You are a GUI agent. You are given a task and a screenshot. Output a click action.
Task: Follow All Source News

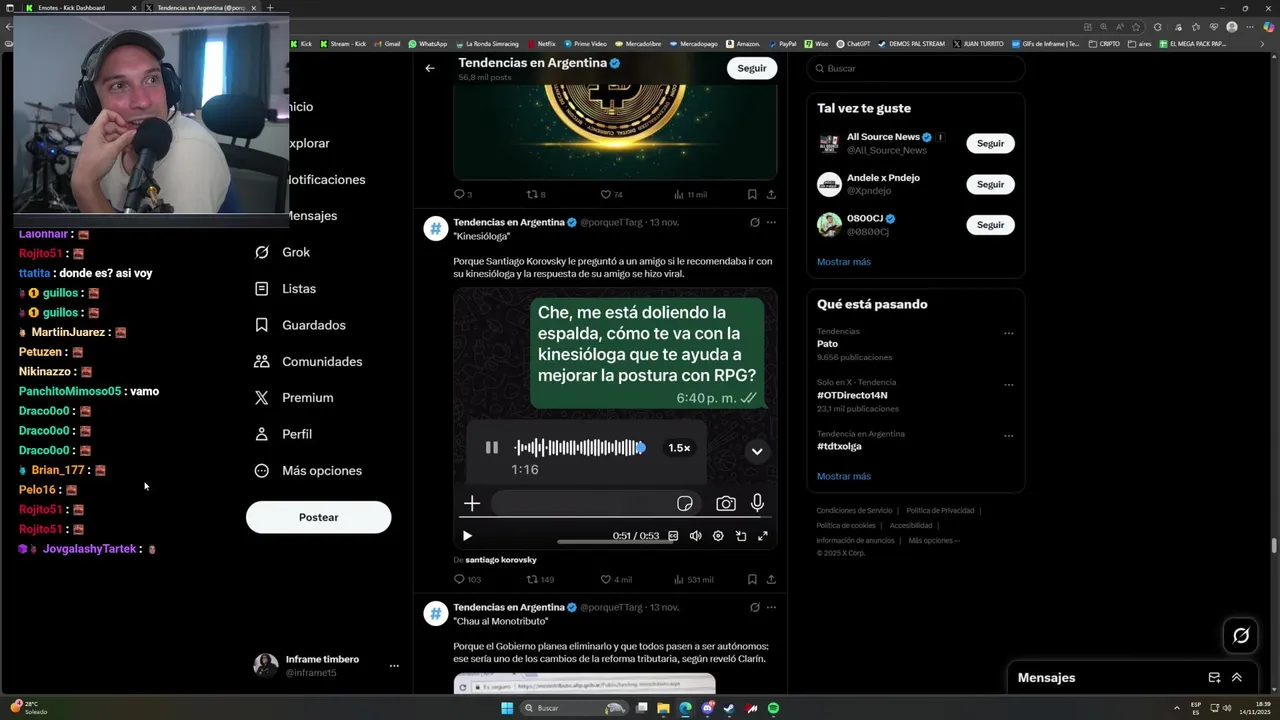coord(991,143)
